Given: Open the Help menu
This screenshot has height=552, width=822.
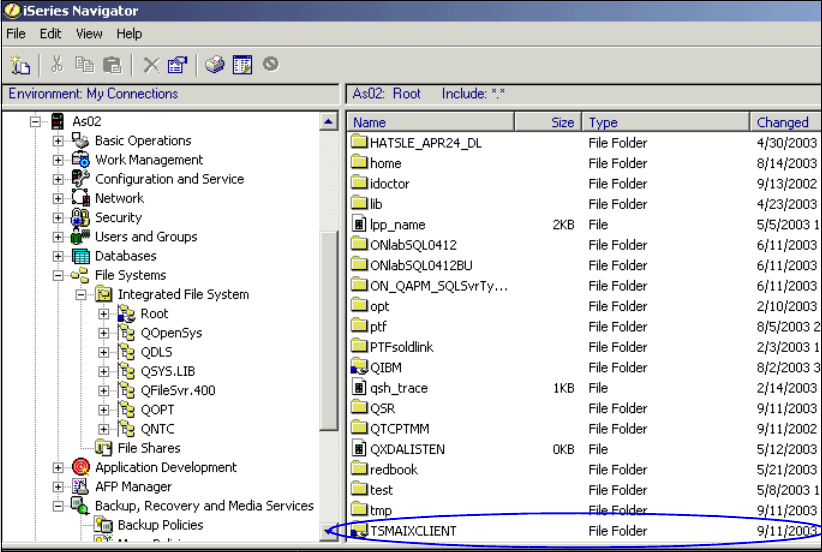Looking at the screenshot, I should 129,34.
